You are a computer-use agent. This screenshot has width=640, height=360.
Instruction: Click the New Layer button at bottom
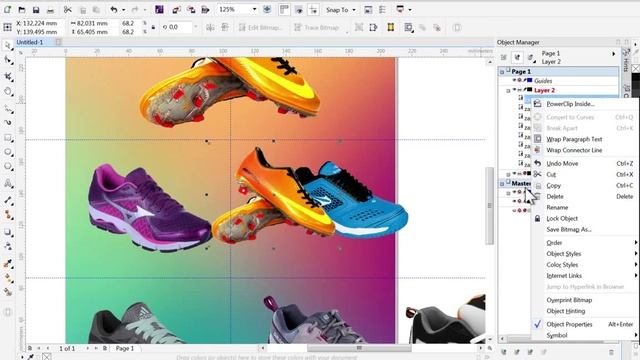pos(504,352)
